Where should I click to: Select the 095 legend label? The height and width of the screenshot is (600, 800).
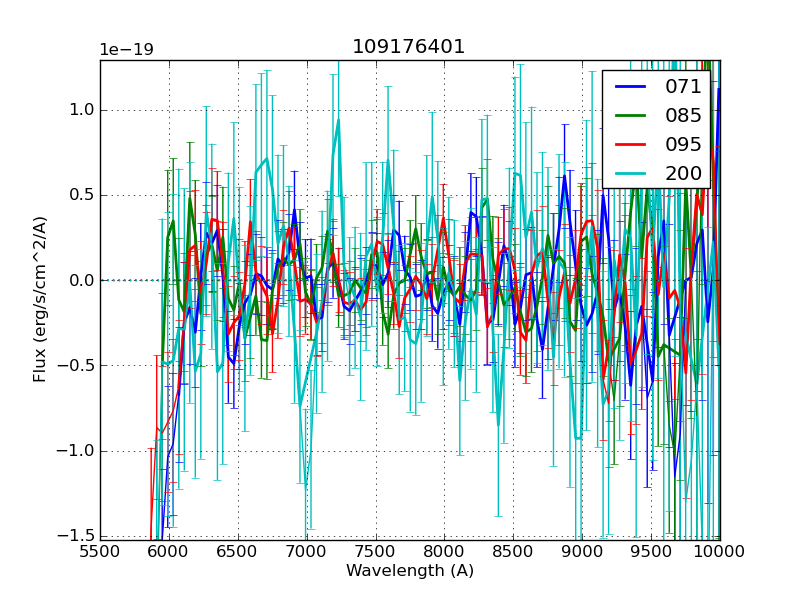click(683, 144)
